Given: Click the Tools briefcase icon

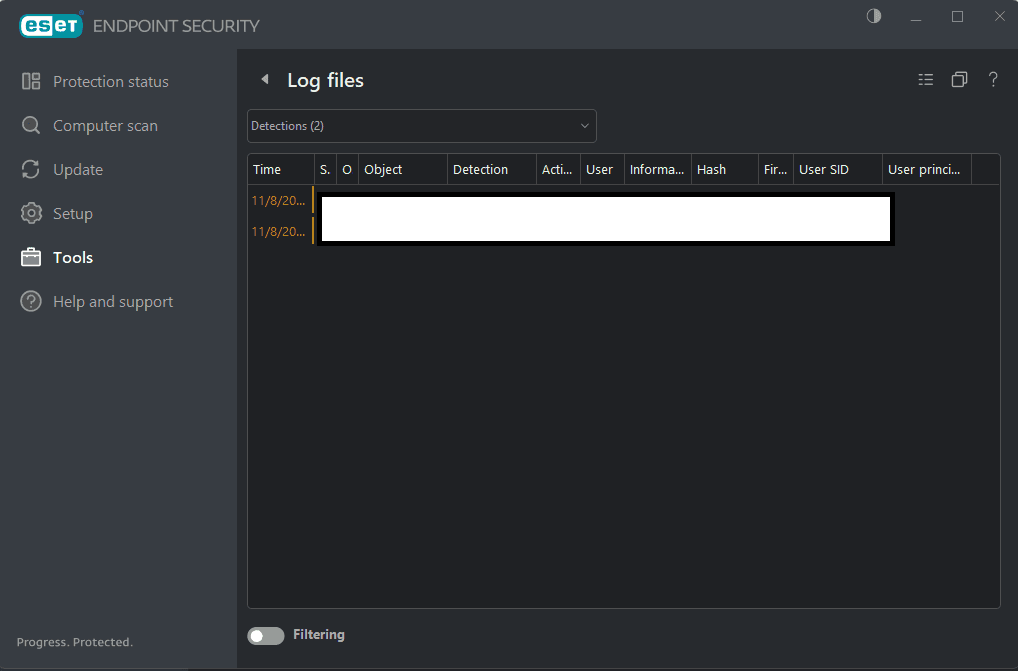Looking at the screenshot, I should 31,258.
